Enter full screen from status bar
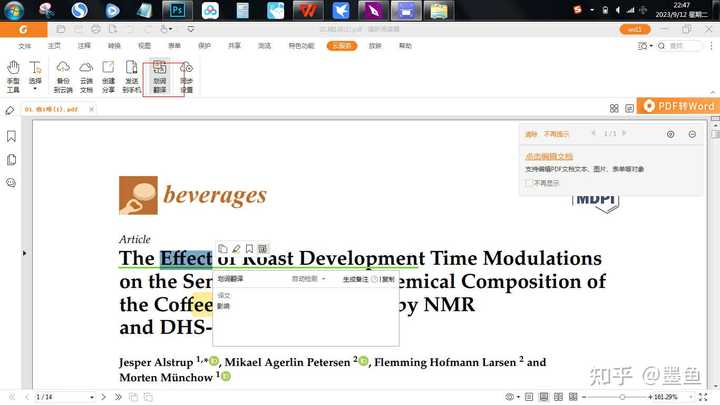Image resolution: width=720 pixels, height=405 pixels. tap(703, 397)
